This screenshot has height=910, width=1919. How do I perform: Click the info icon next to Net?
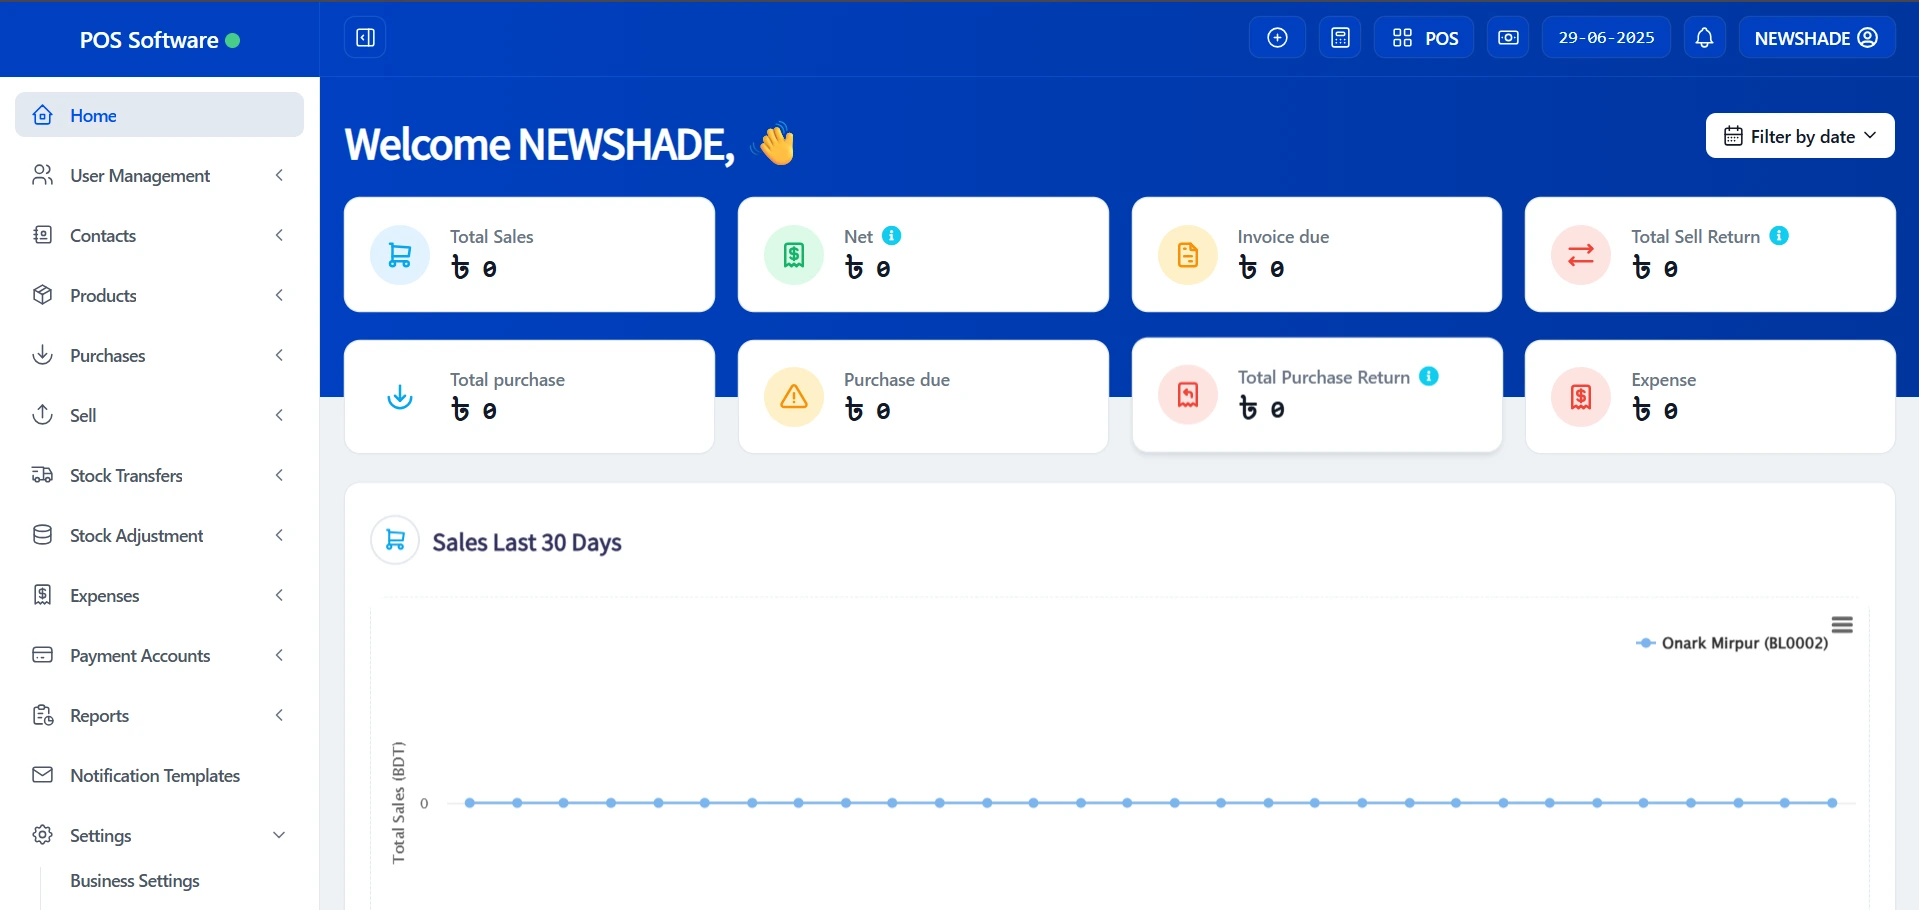click(892, 236)
